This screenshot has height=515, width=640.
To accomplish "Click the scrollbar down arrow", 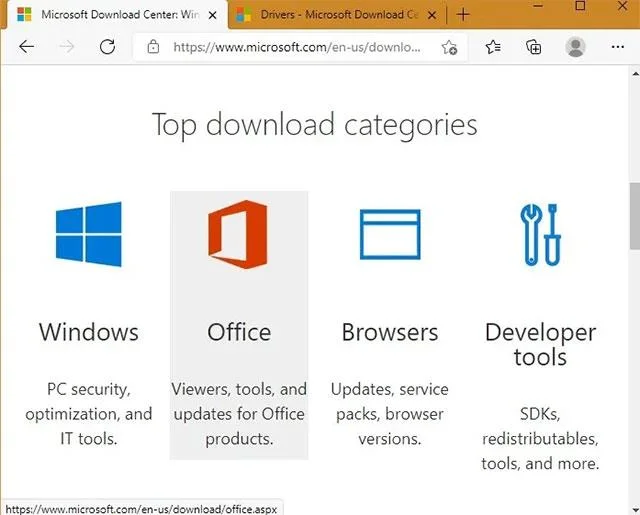I will point(635,509).
